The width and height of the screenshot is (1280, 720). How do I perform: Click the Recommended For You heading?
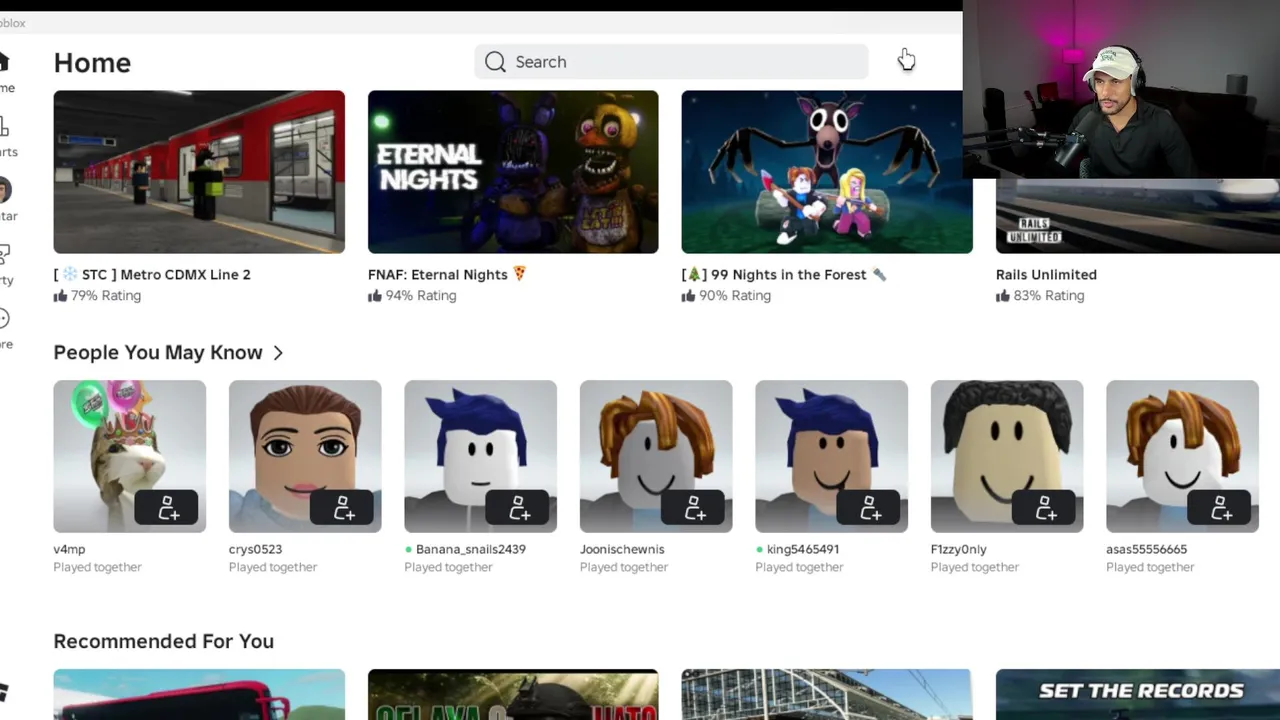[x=164, y=641]
